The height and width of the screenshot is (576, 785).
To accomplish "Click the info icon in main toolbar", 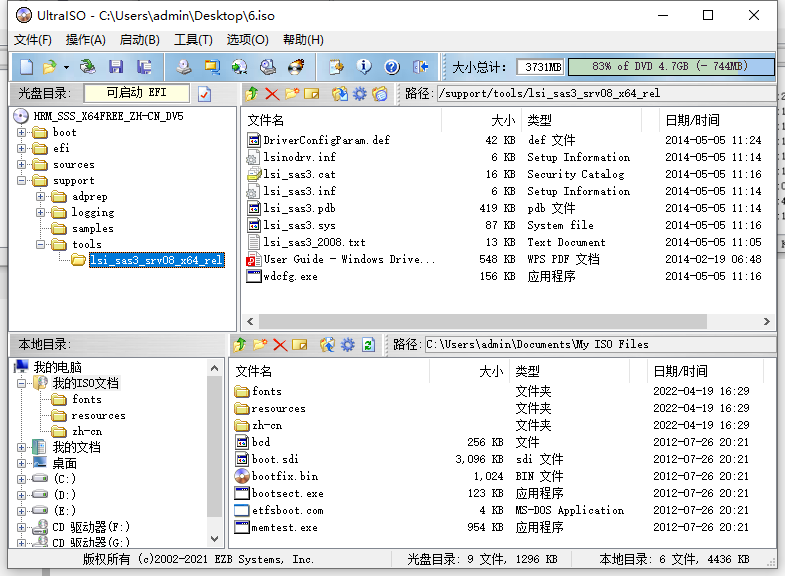I will pos(364,67).
